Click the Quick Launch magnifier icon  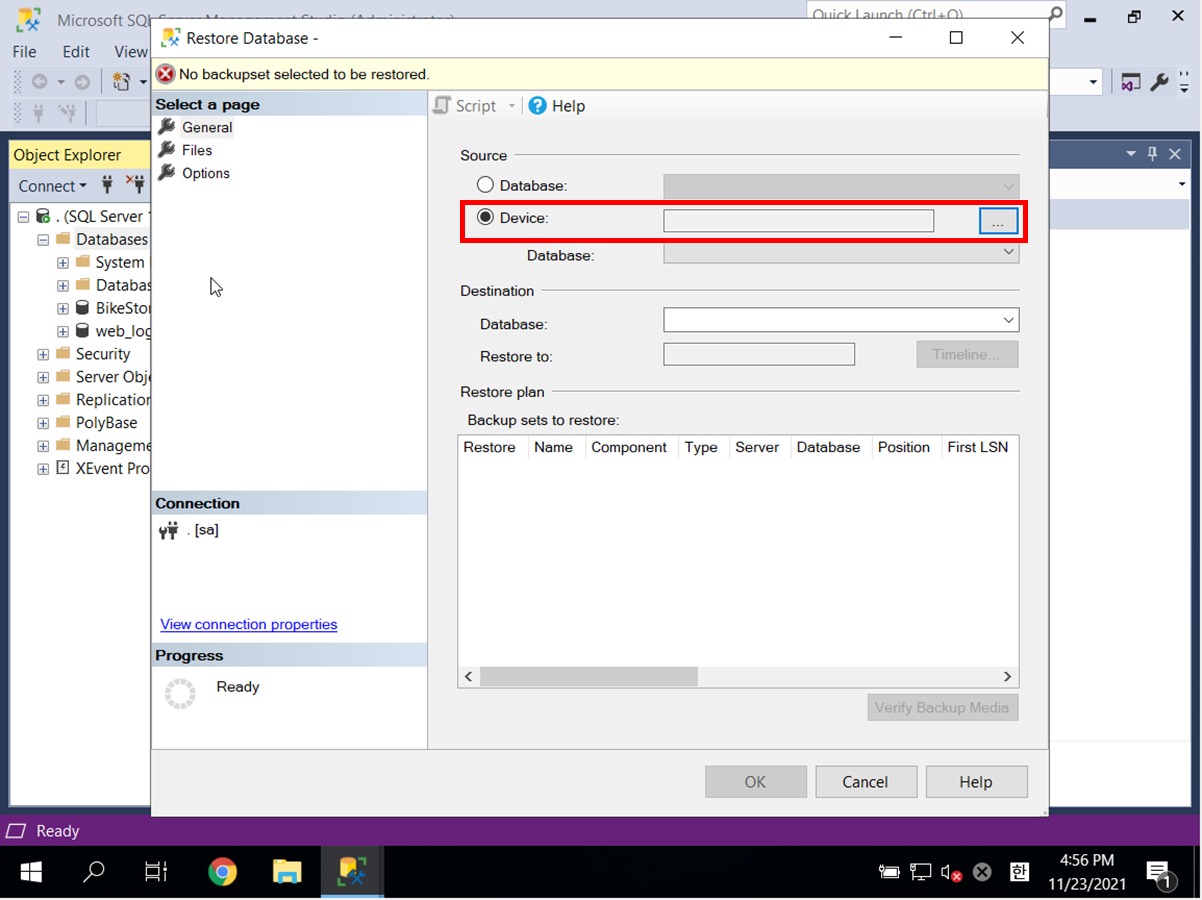(1056, 15)
